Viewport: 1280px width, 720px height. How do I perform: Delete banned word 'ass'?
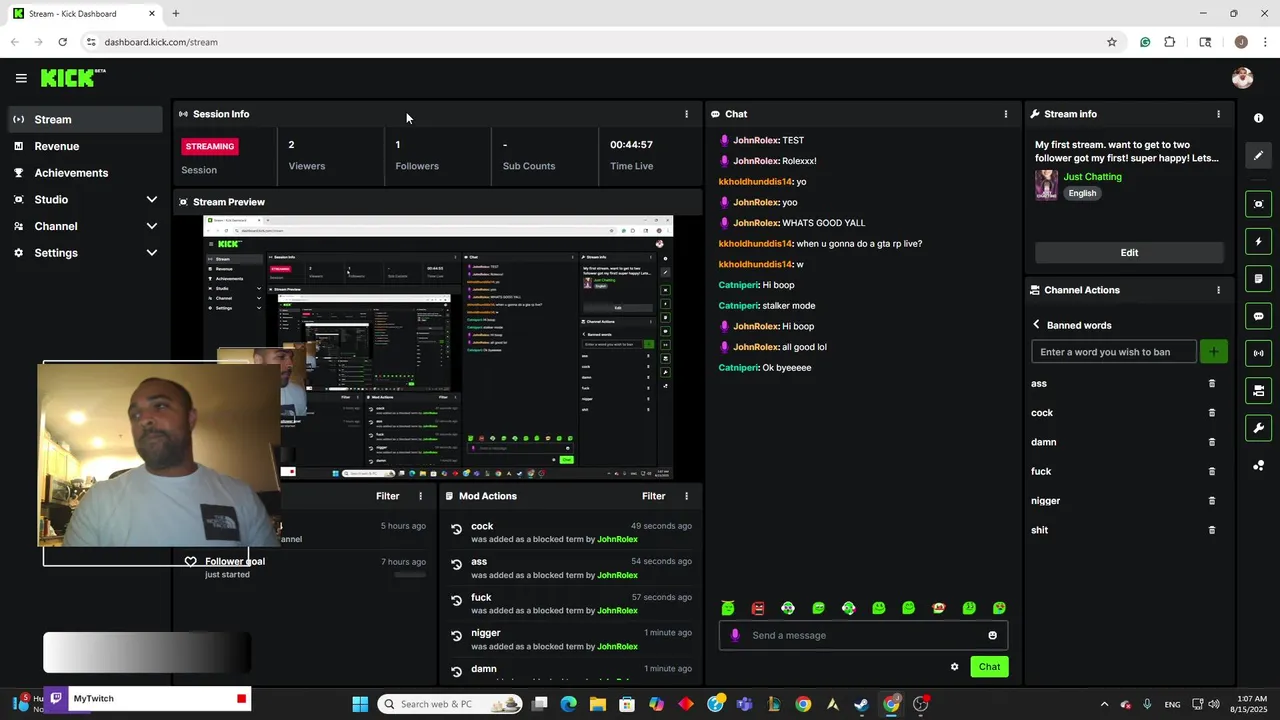pyautogui.click(x=1212, y=383)
